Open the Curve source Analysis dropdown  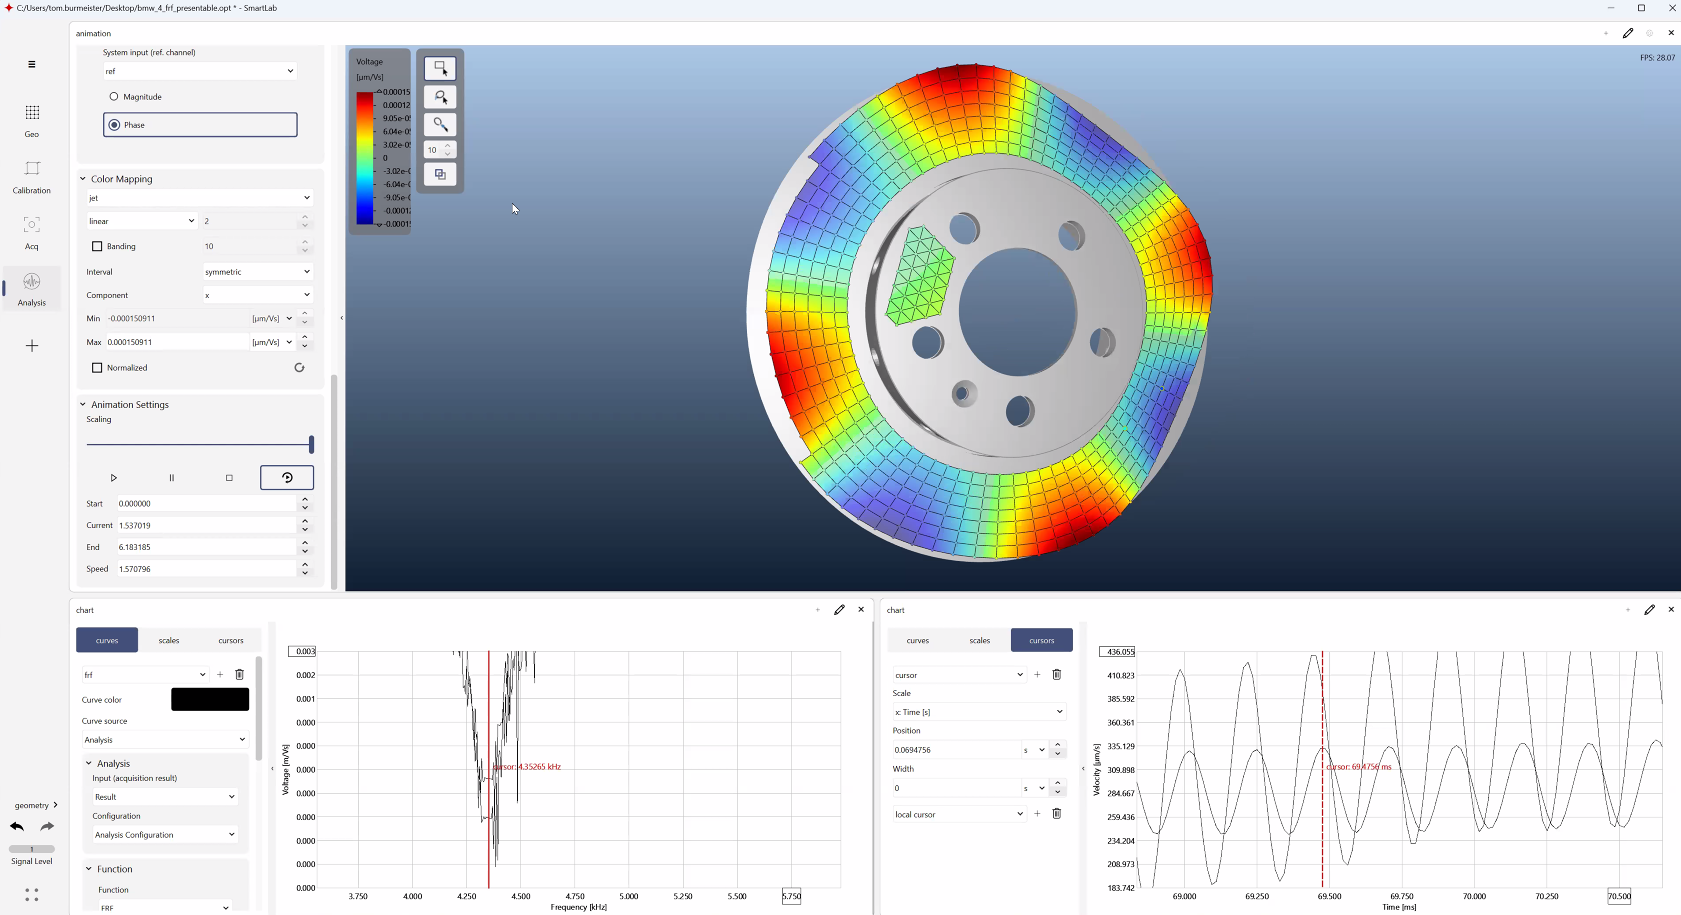point(165,740)
